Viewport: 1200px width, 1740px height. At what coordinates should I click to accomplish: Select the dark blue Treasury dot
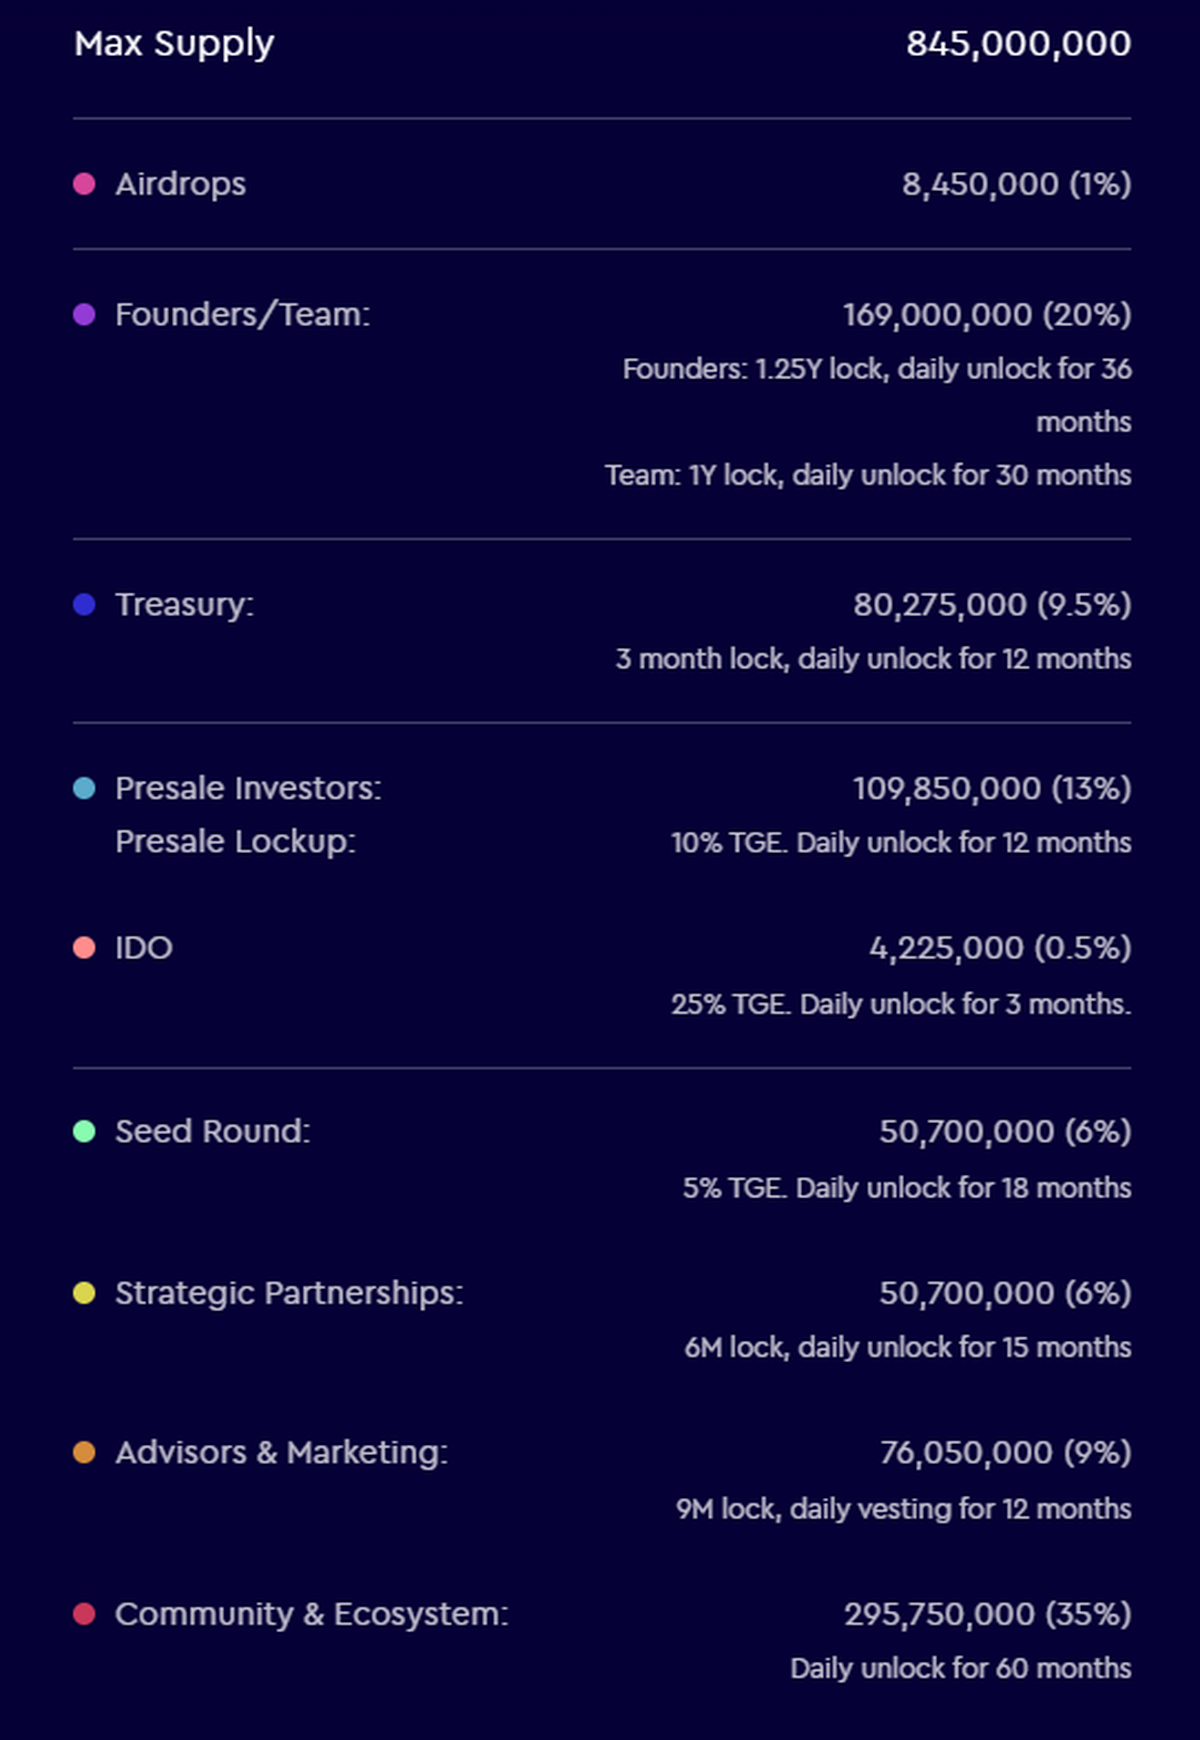[x=84, y=605]
